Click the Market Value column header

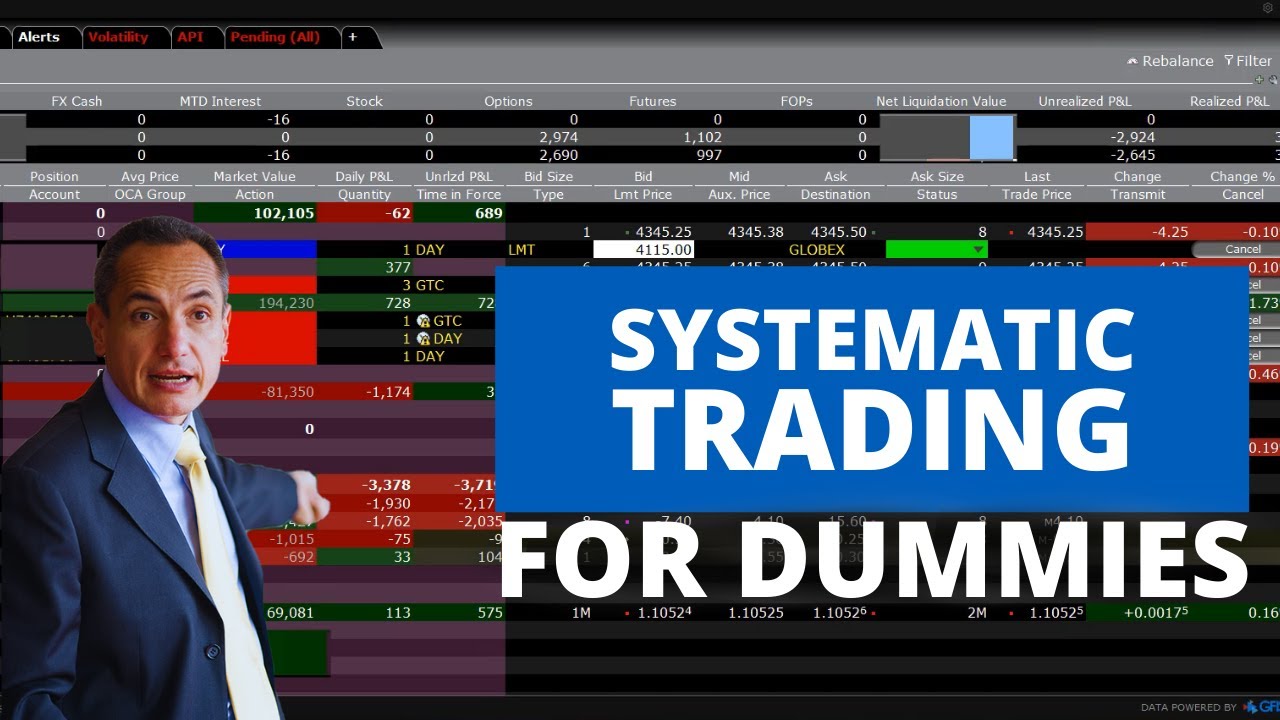point(254,177)
